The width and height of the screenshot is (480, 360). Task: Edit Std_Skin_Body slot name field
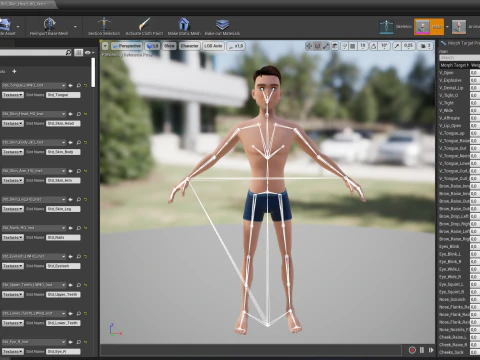click(x=63, y=152)
